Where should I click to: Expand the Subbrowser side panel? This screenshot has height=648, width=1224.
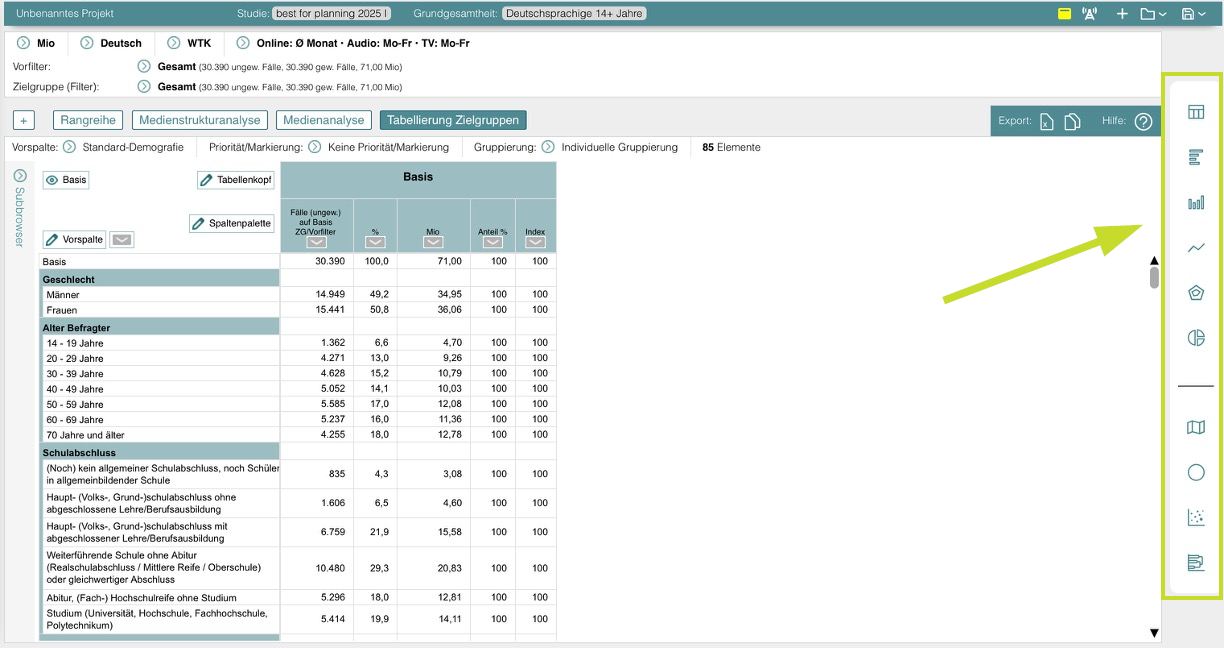(19, 176)
